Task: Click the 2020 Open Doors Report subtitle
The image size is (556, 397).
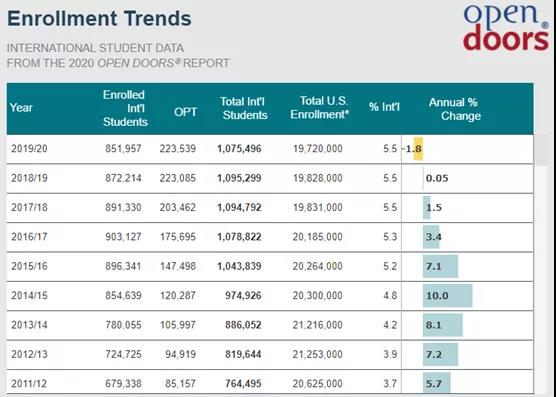Action: pyautogui.click(x=118, y=56)
